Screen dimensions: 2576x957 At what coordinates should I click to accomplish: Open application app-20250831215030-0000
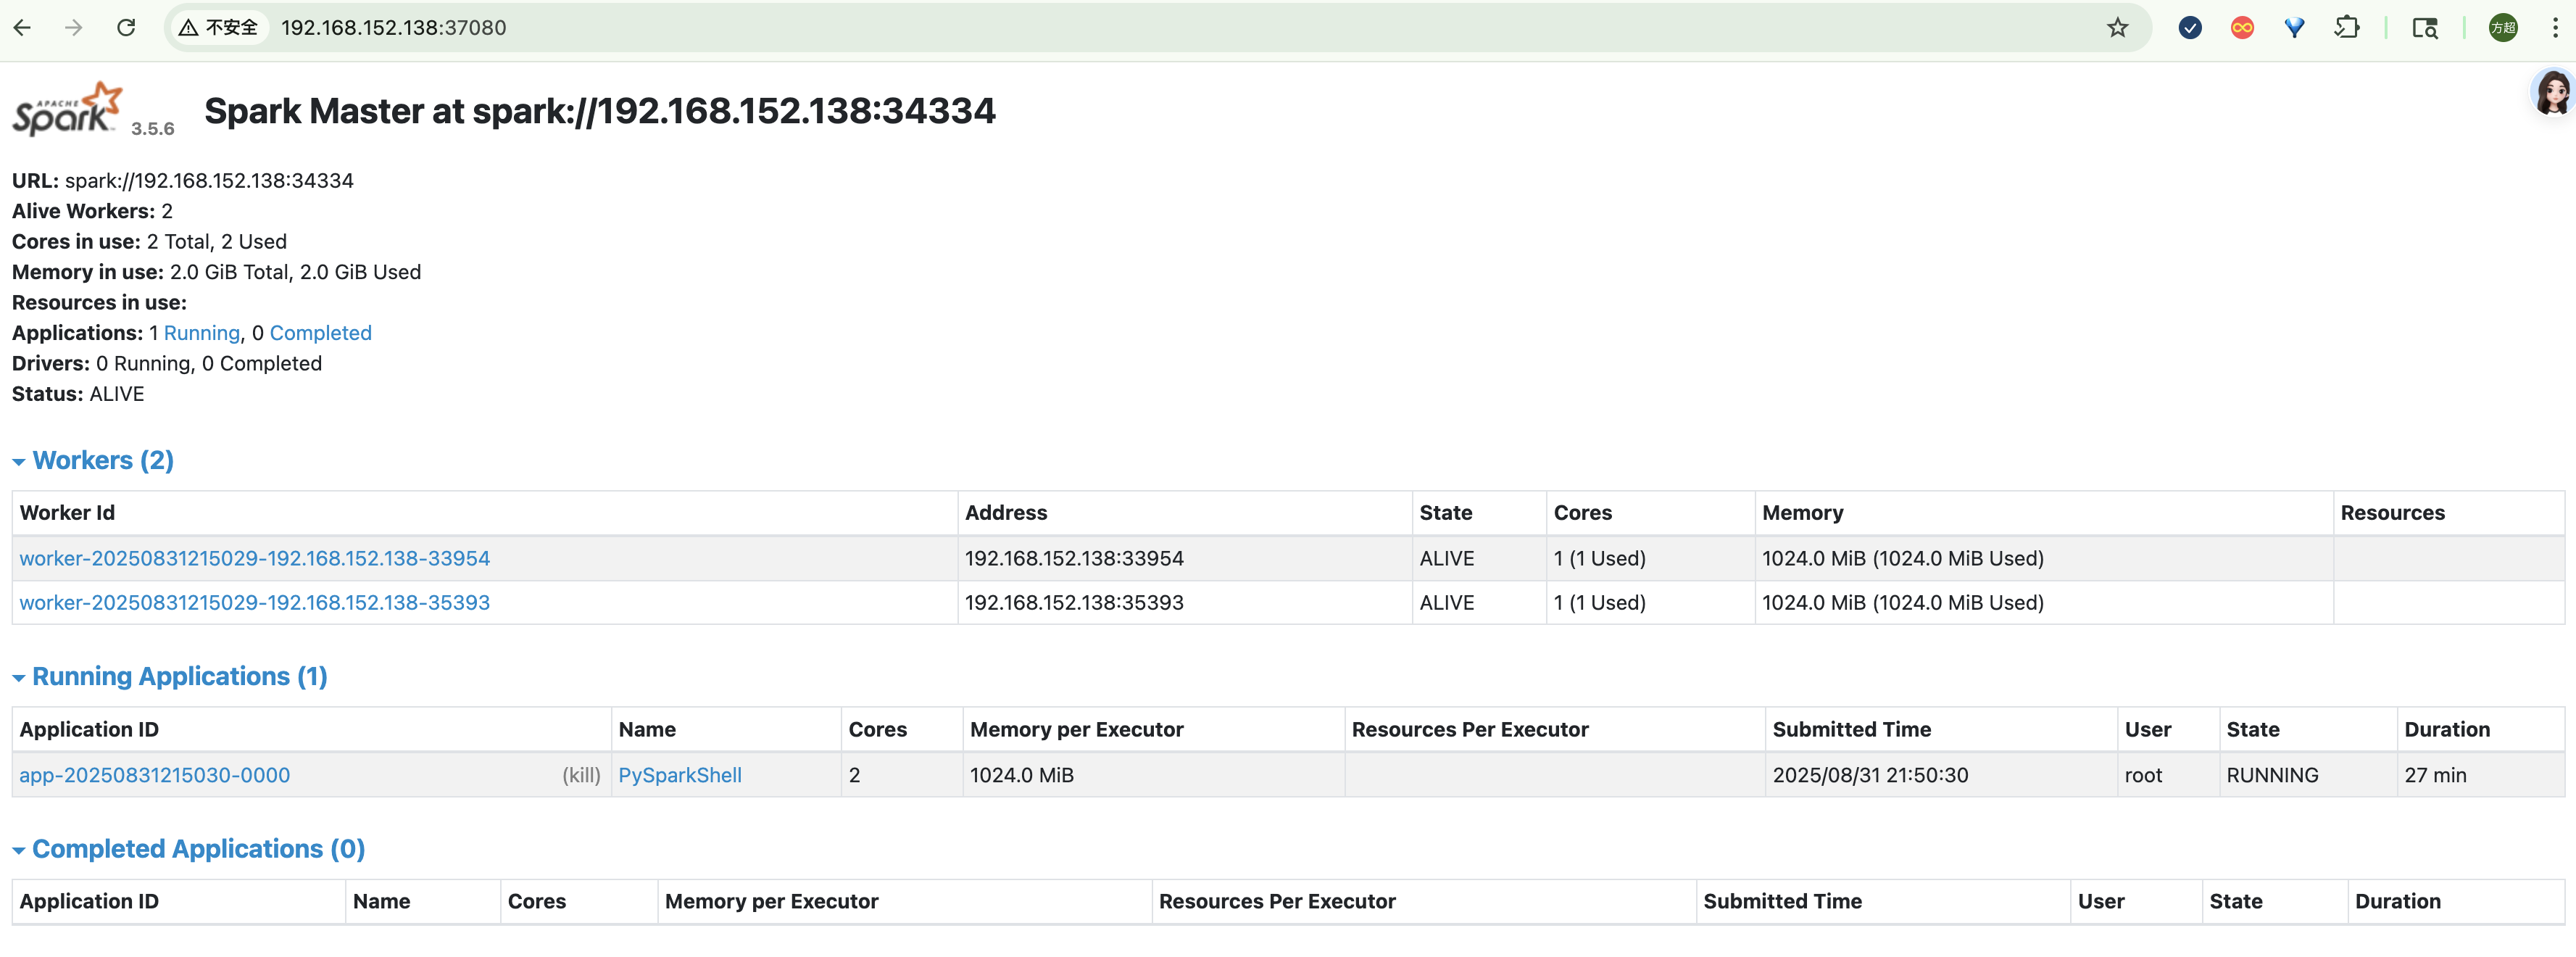click(155, 775)
